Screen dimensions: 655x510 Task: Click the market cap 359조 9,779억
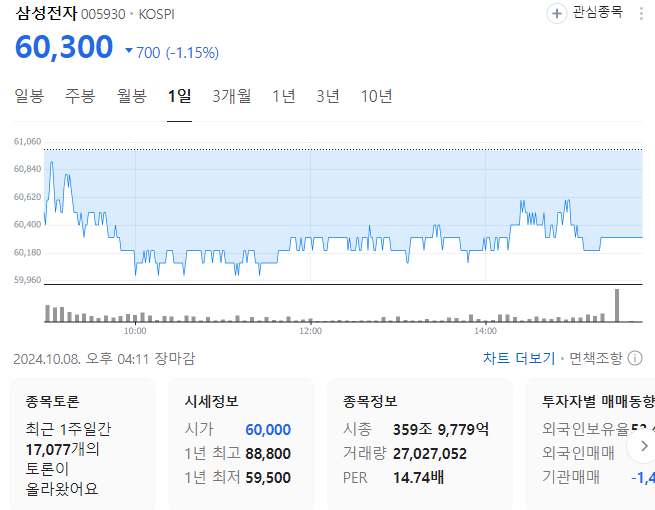(x=441, y=429)
